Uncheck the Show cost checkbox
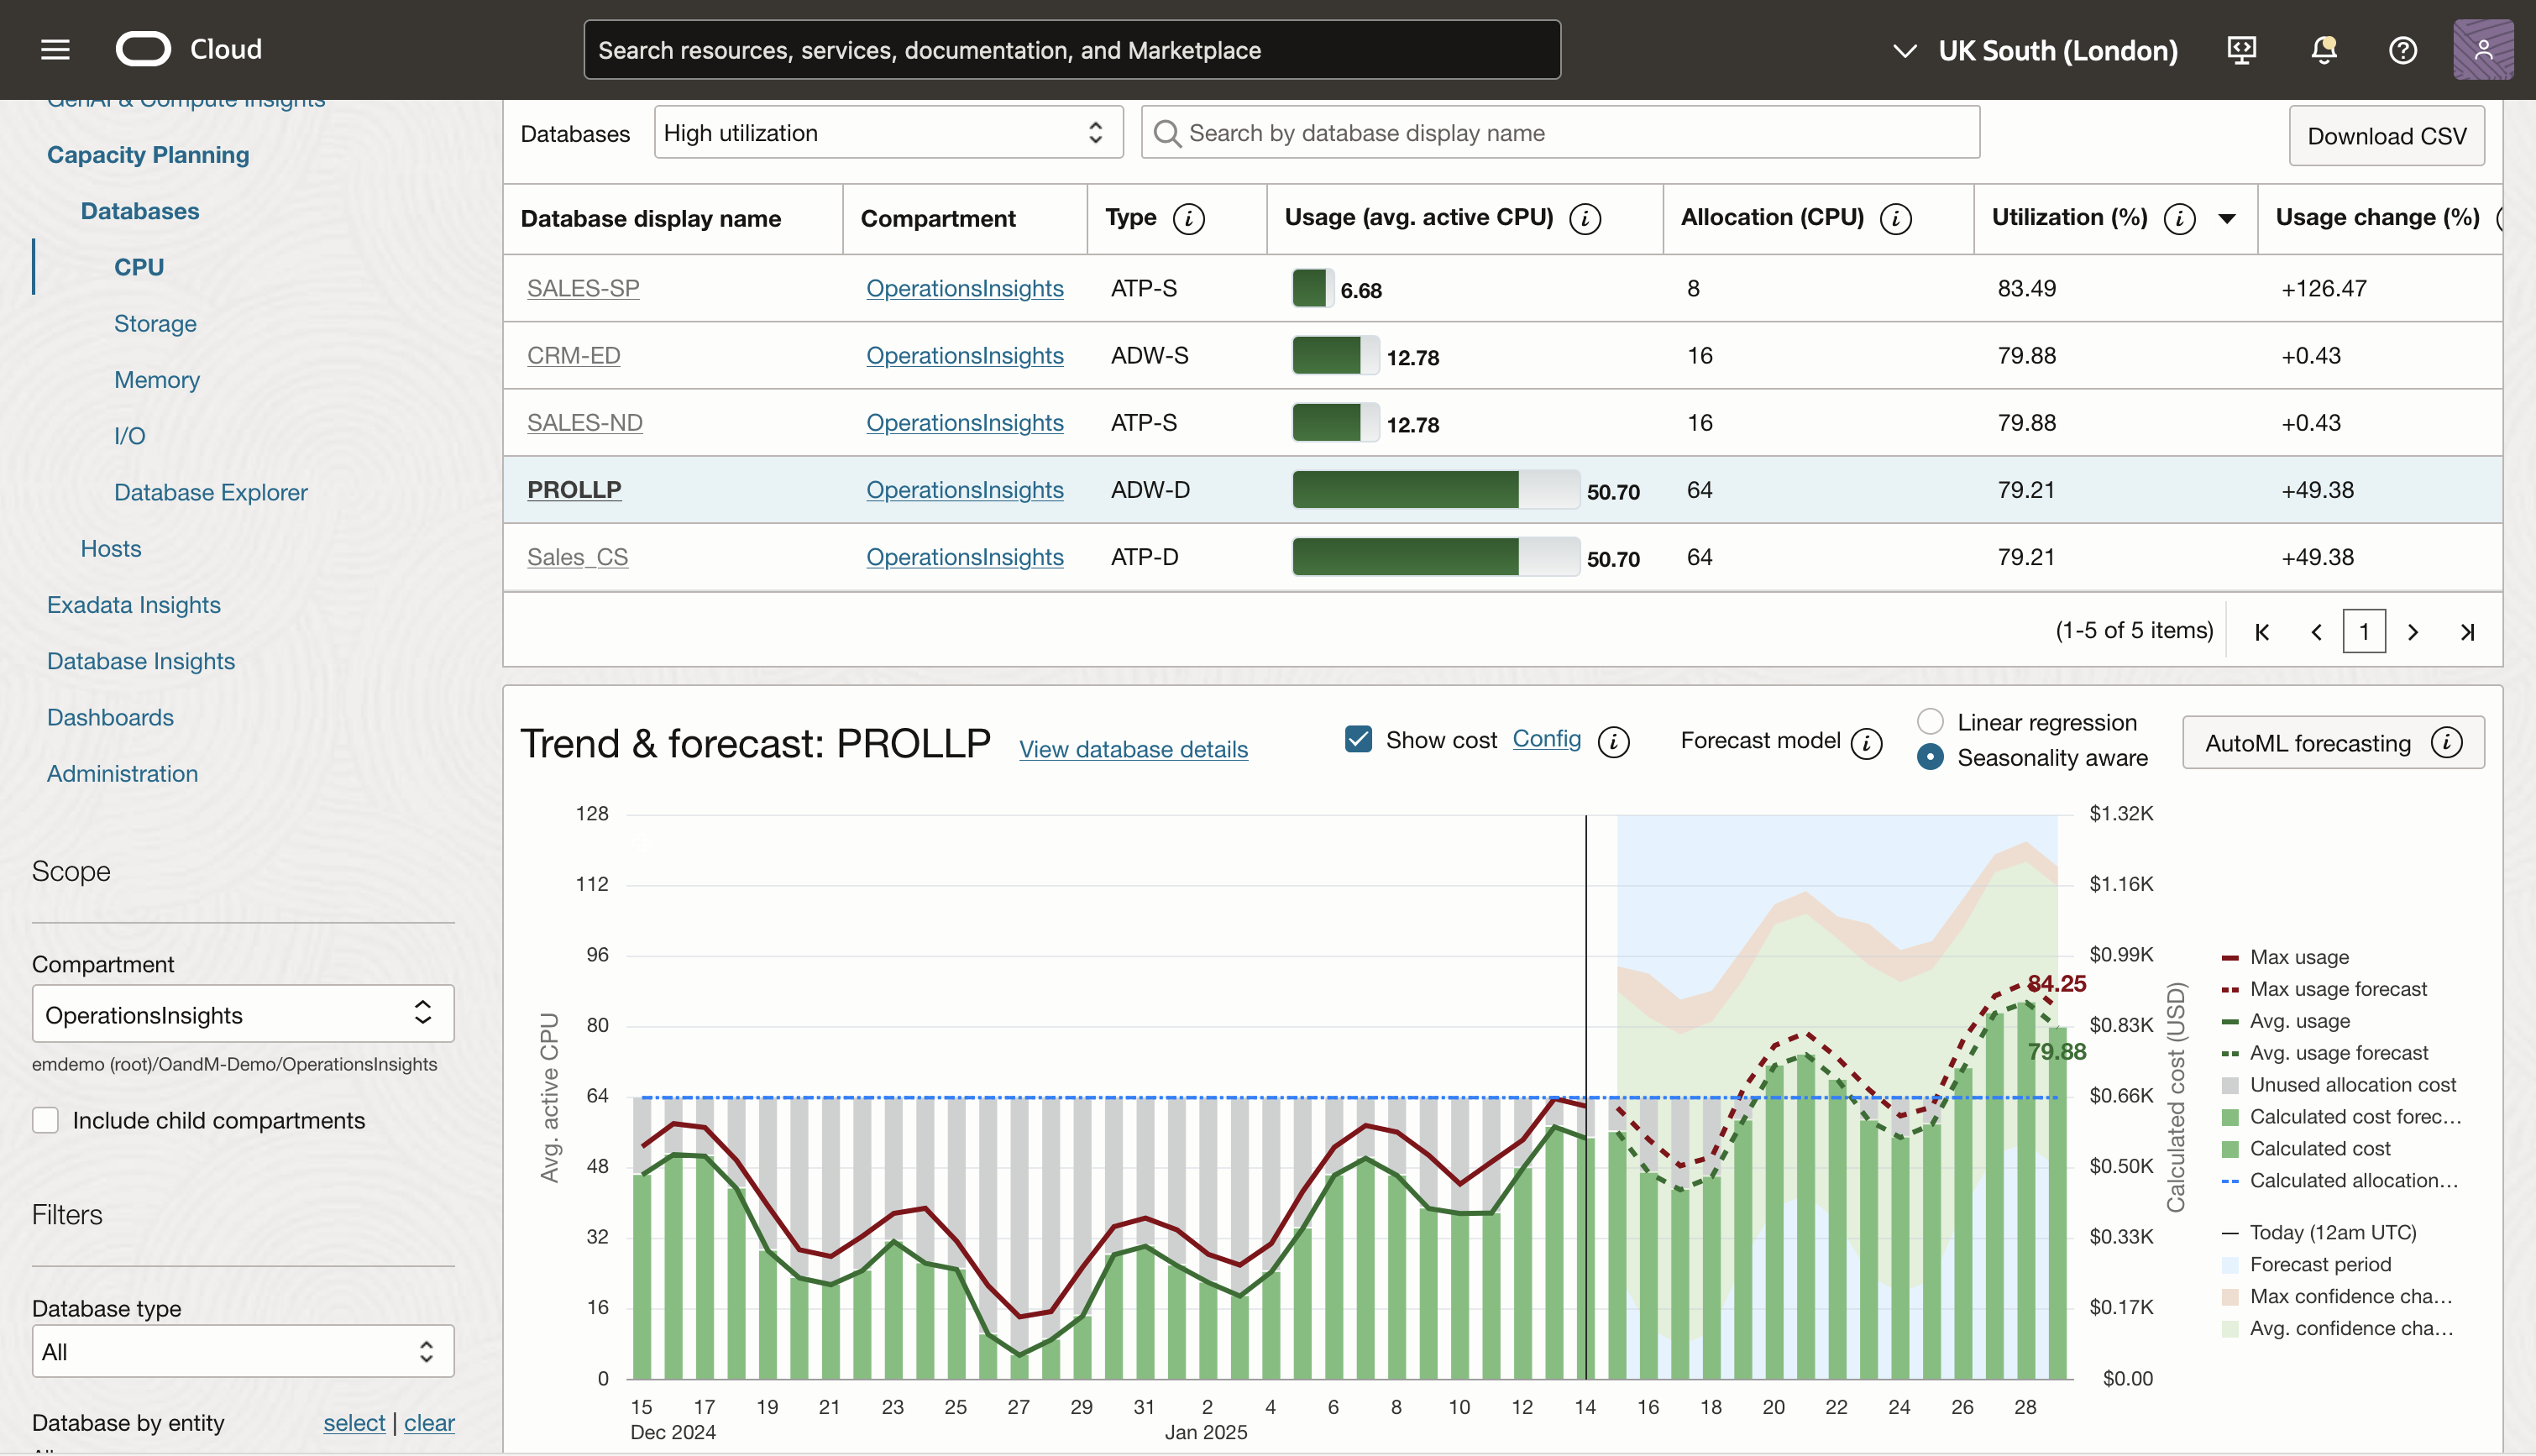The height and width of the screenshot is (1456, 2536). pos(1358,739)
